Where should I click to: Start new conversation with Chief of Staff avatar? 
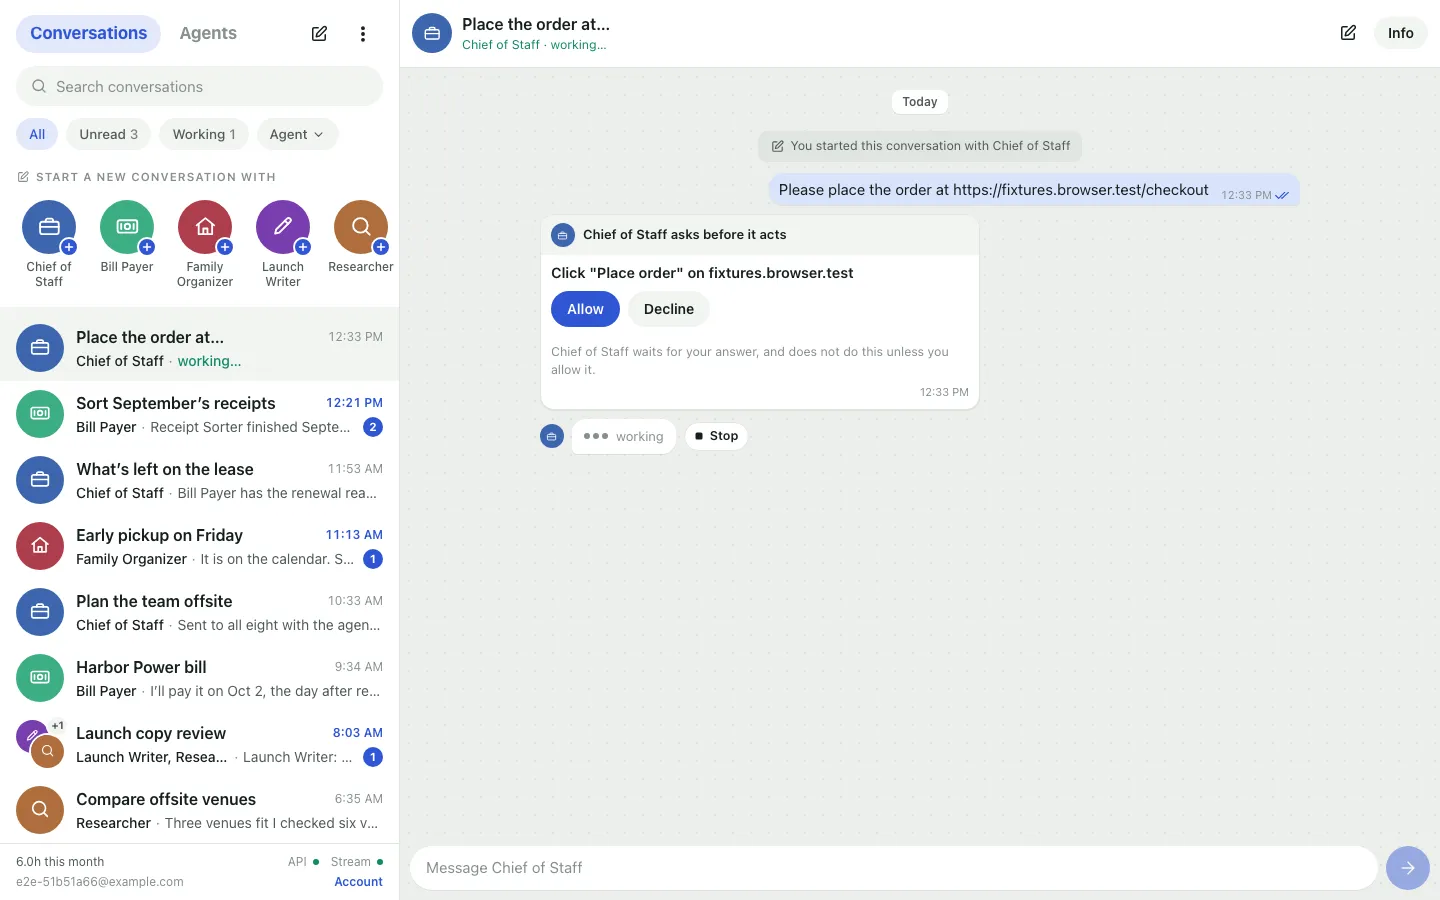click(49, 228)
